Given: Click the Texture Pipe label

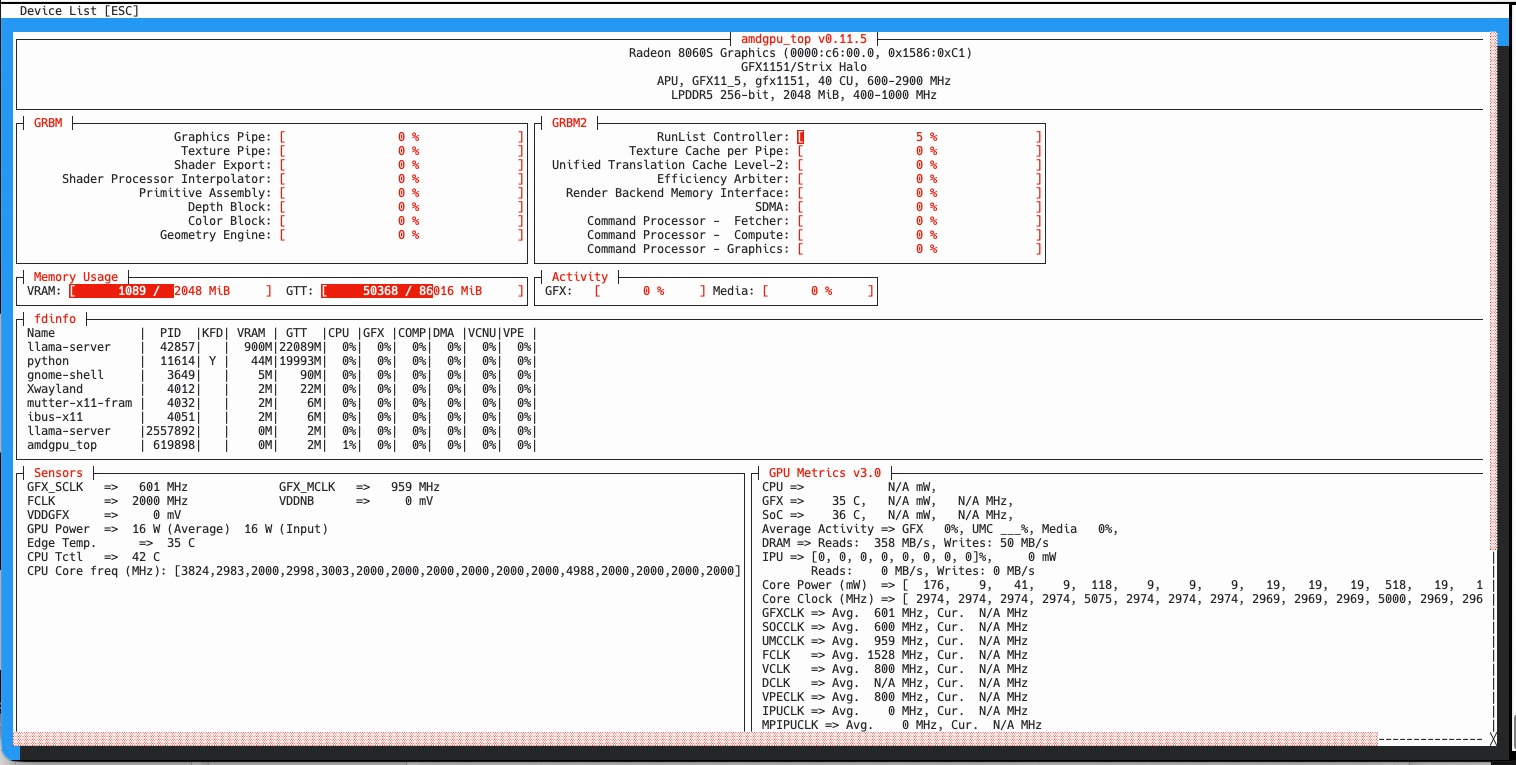Looking at the screenshot, I should tap(225, 151).
